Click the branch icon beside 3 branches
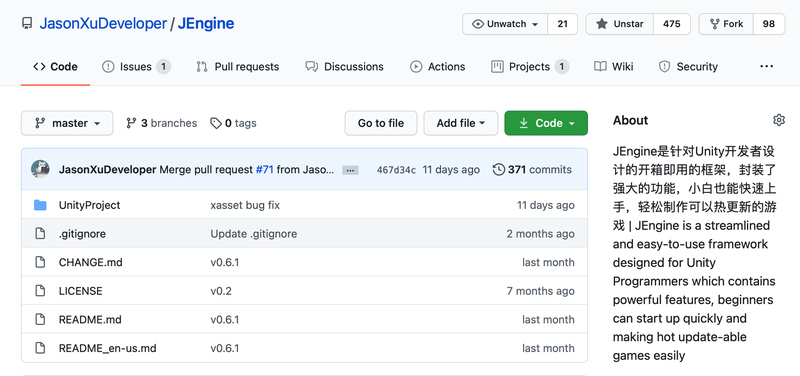Image resolution: width=800 pixels, height=376 pixels. [132, 123]
